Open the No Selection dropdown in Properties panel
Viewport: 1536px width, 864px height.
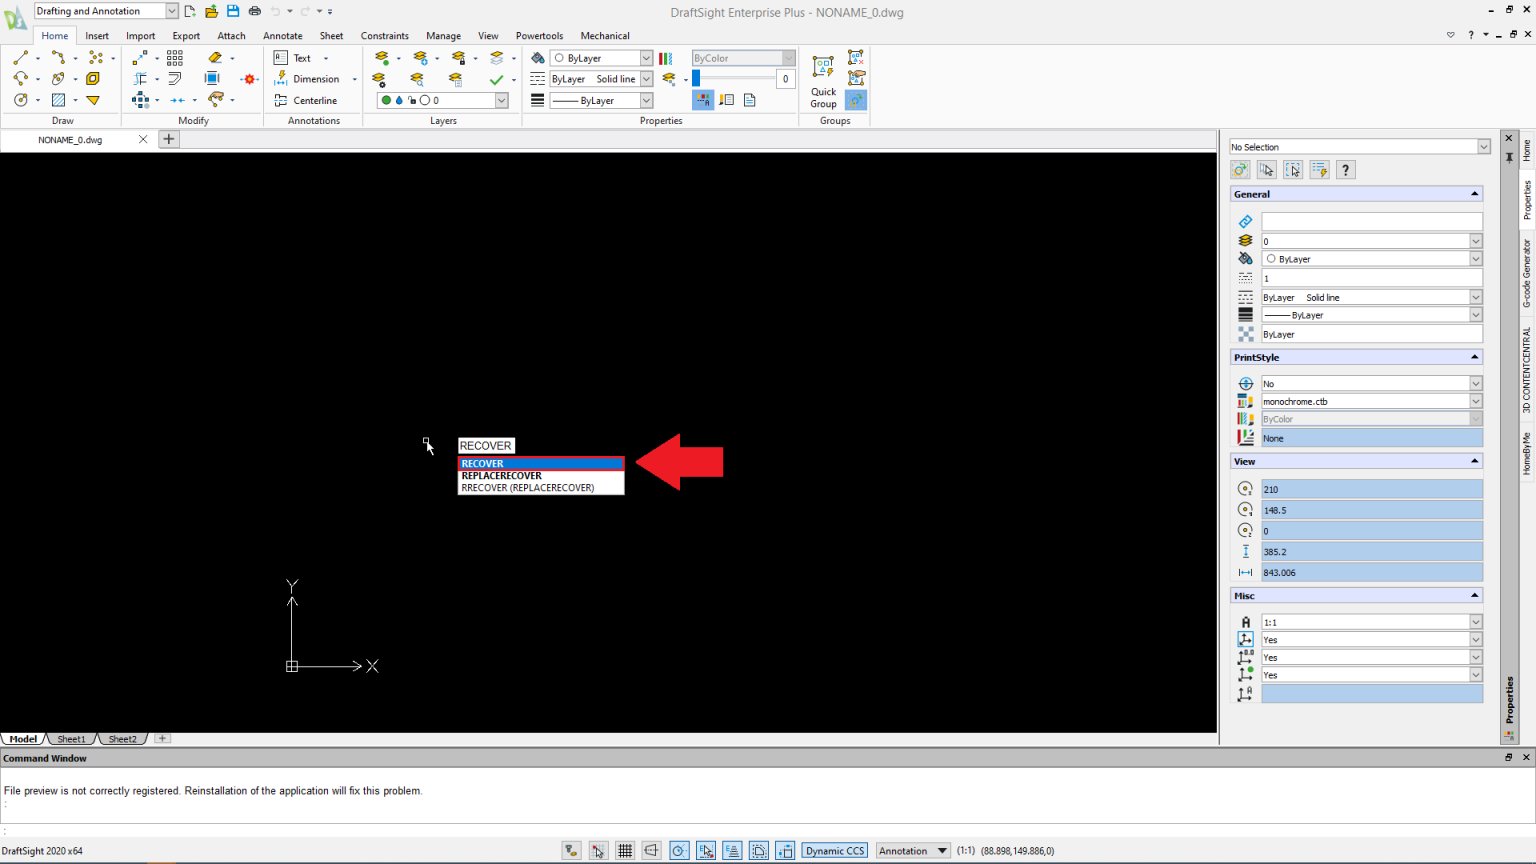[1485, 146]
